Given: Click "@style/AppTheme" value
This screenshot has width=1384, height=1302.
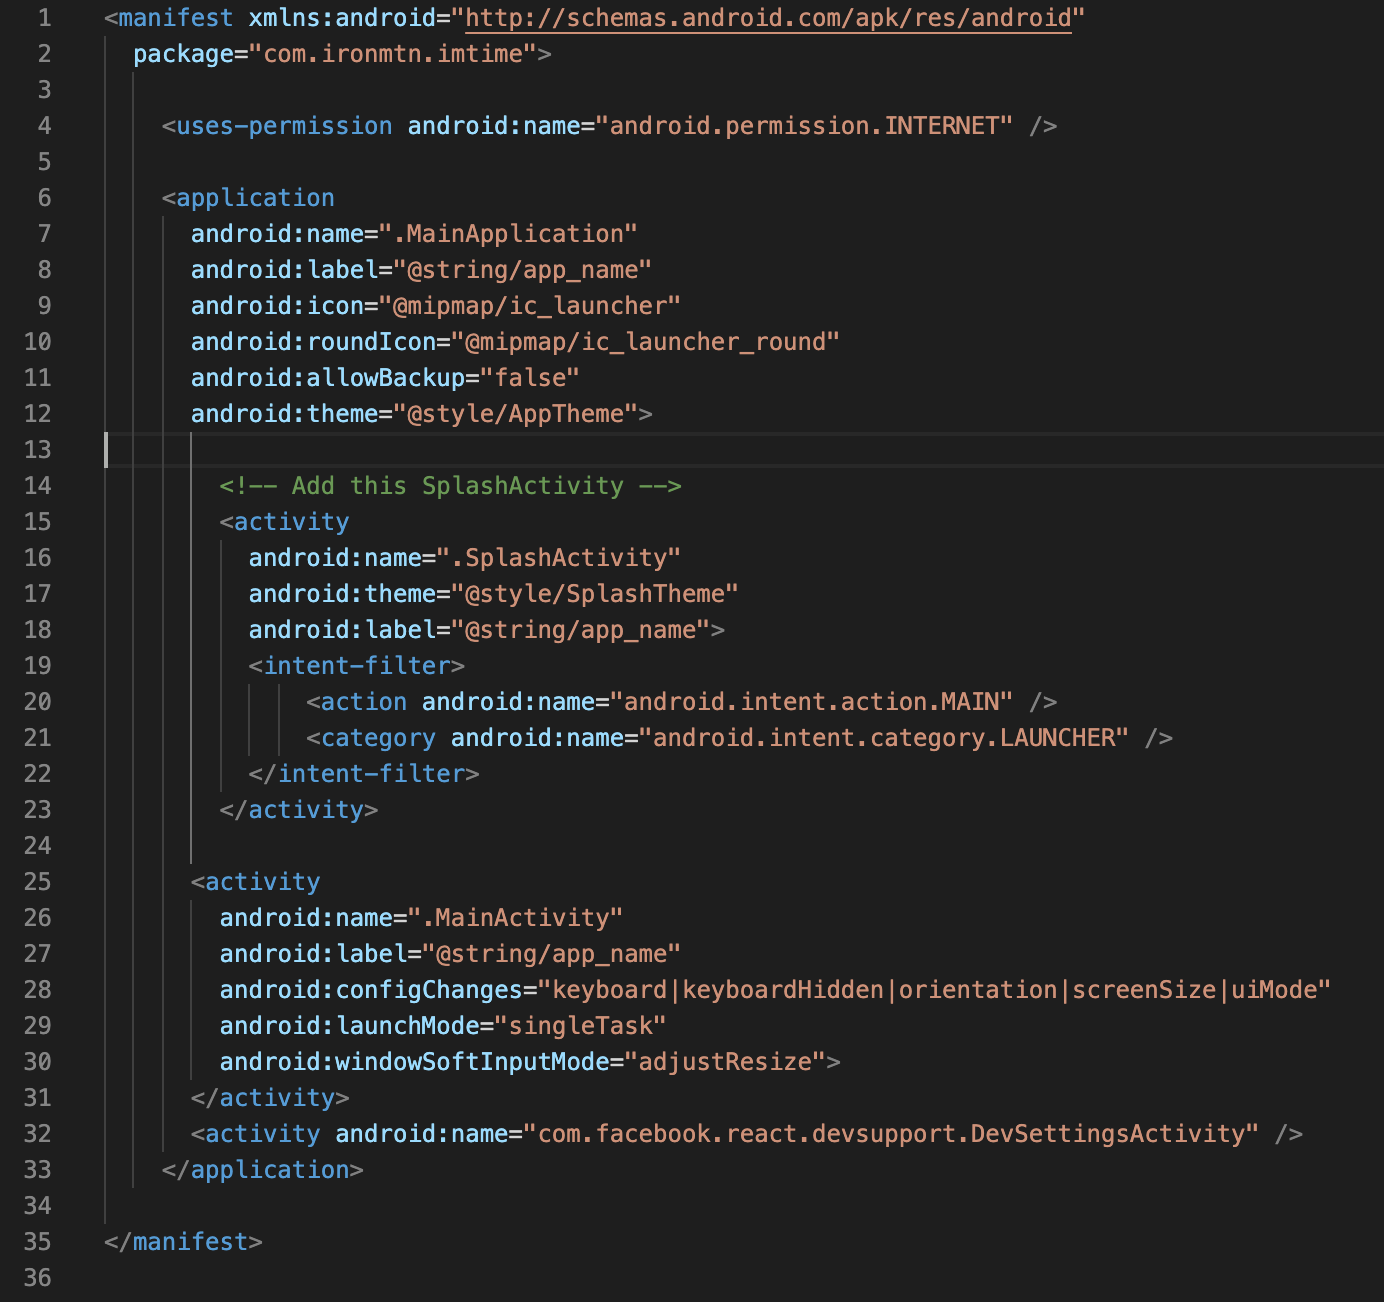Looking at the screenshot, I should point(515,414).
